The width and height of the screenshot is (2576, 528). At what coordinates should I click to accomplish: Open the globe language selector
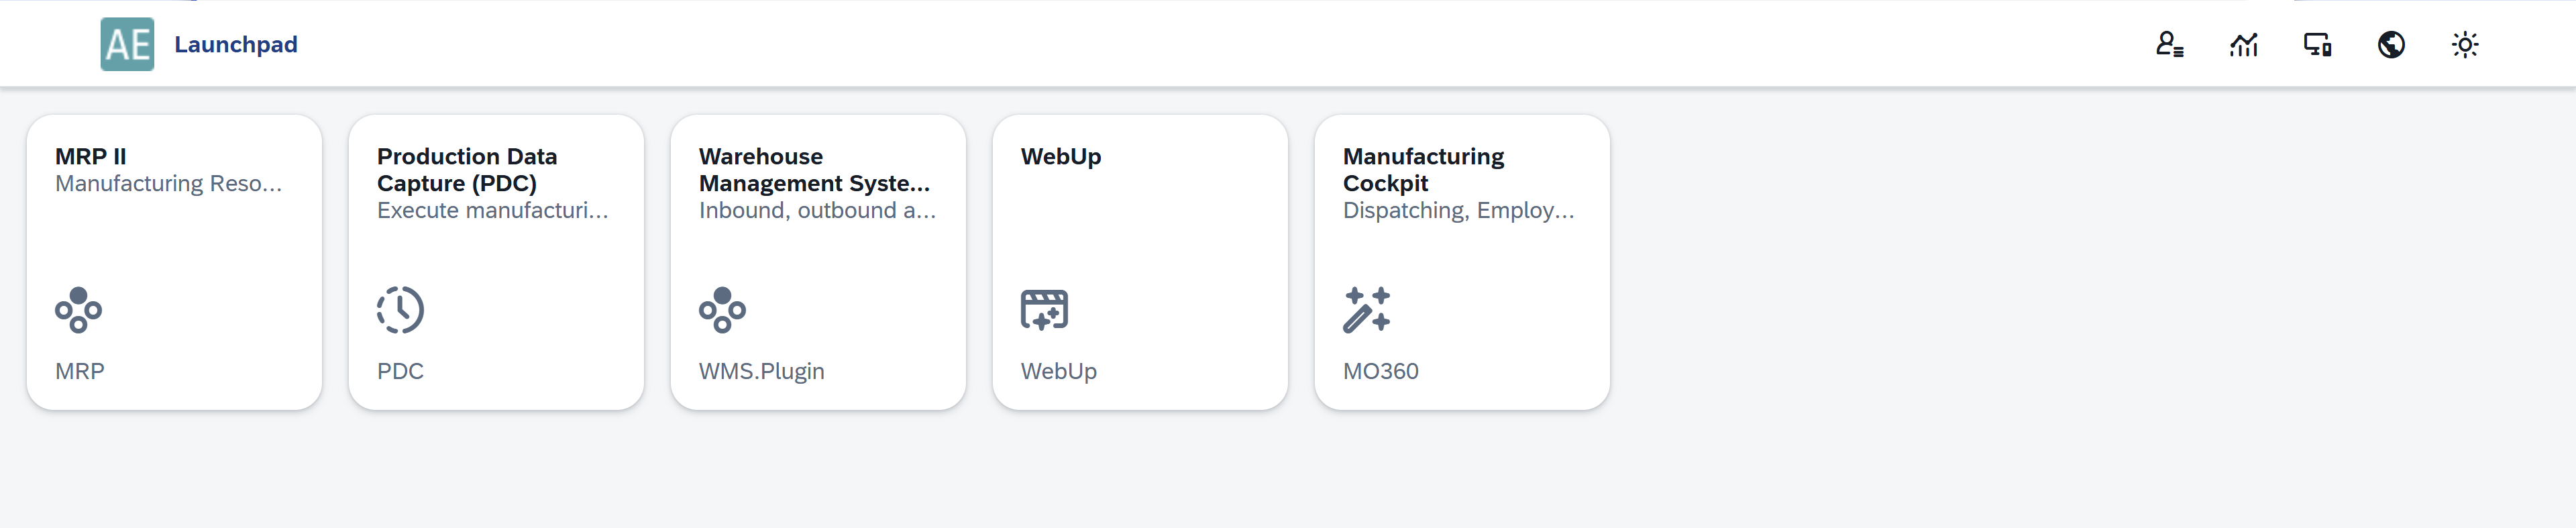[2391, 45]
